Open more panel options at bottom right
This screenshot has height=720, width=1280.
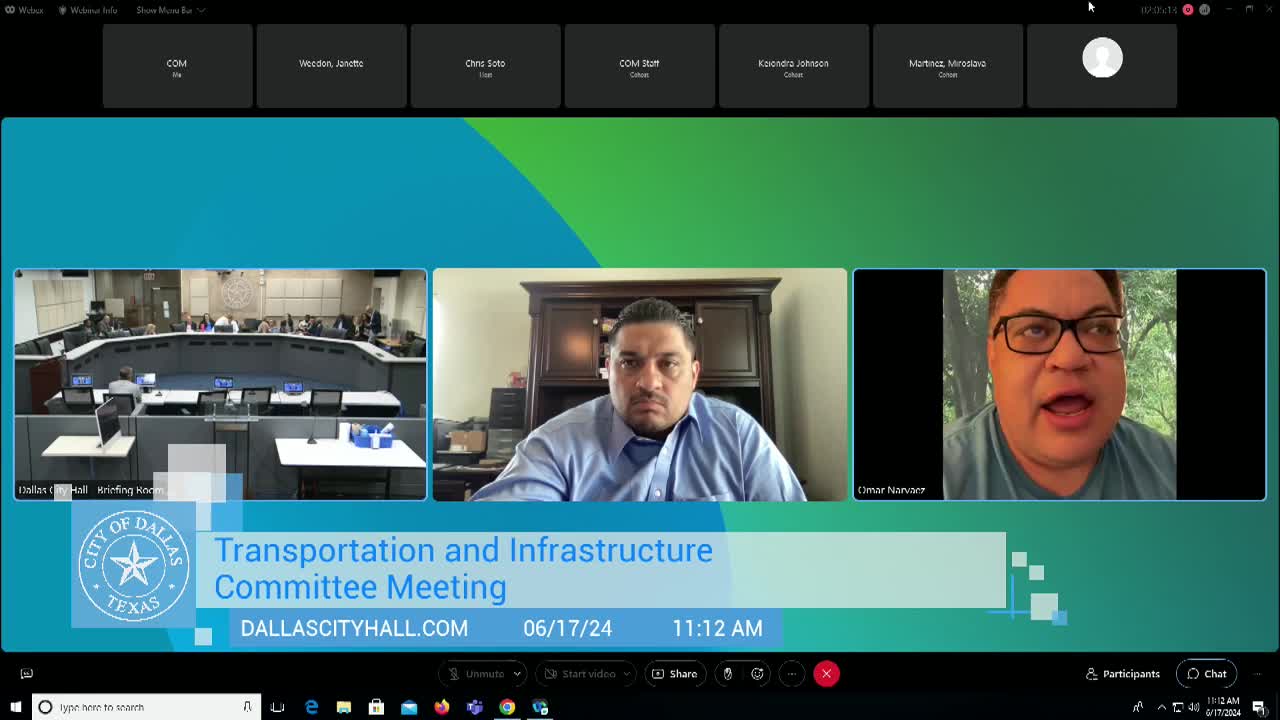tap(1258, 674)
